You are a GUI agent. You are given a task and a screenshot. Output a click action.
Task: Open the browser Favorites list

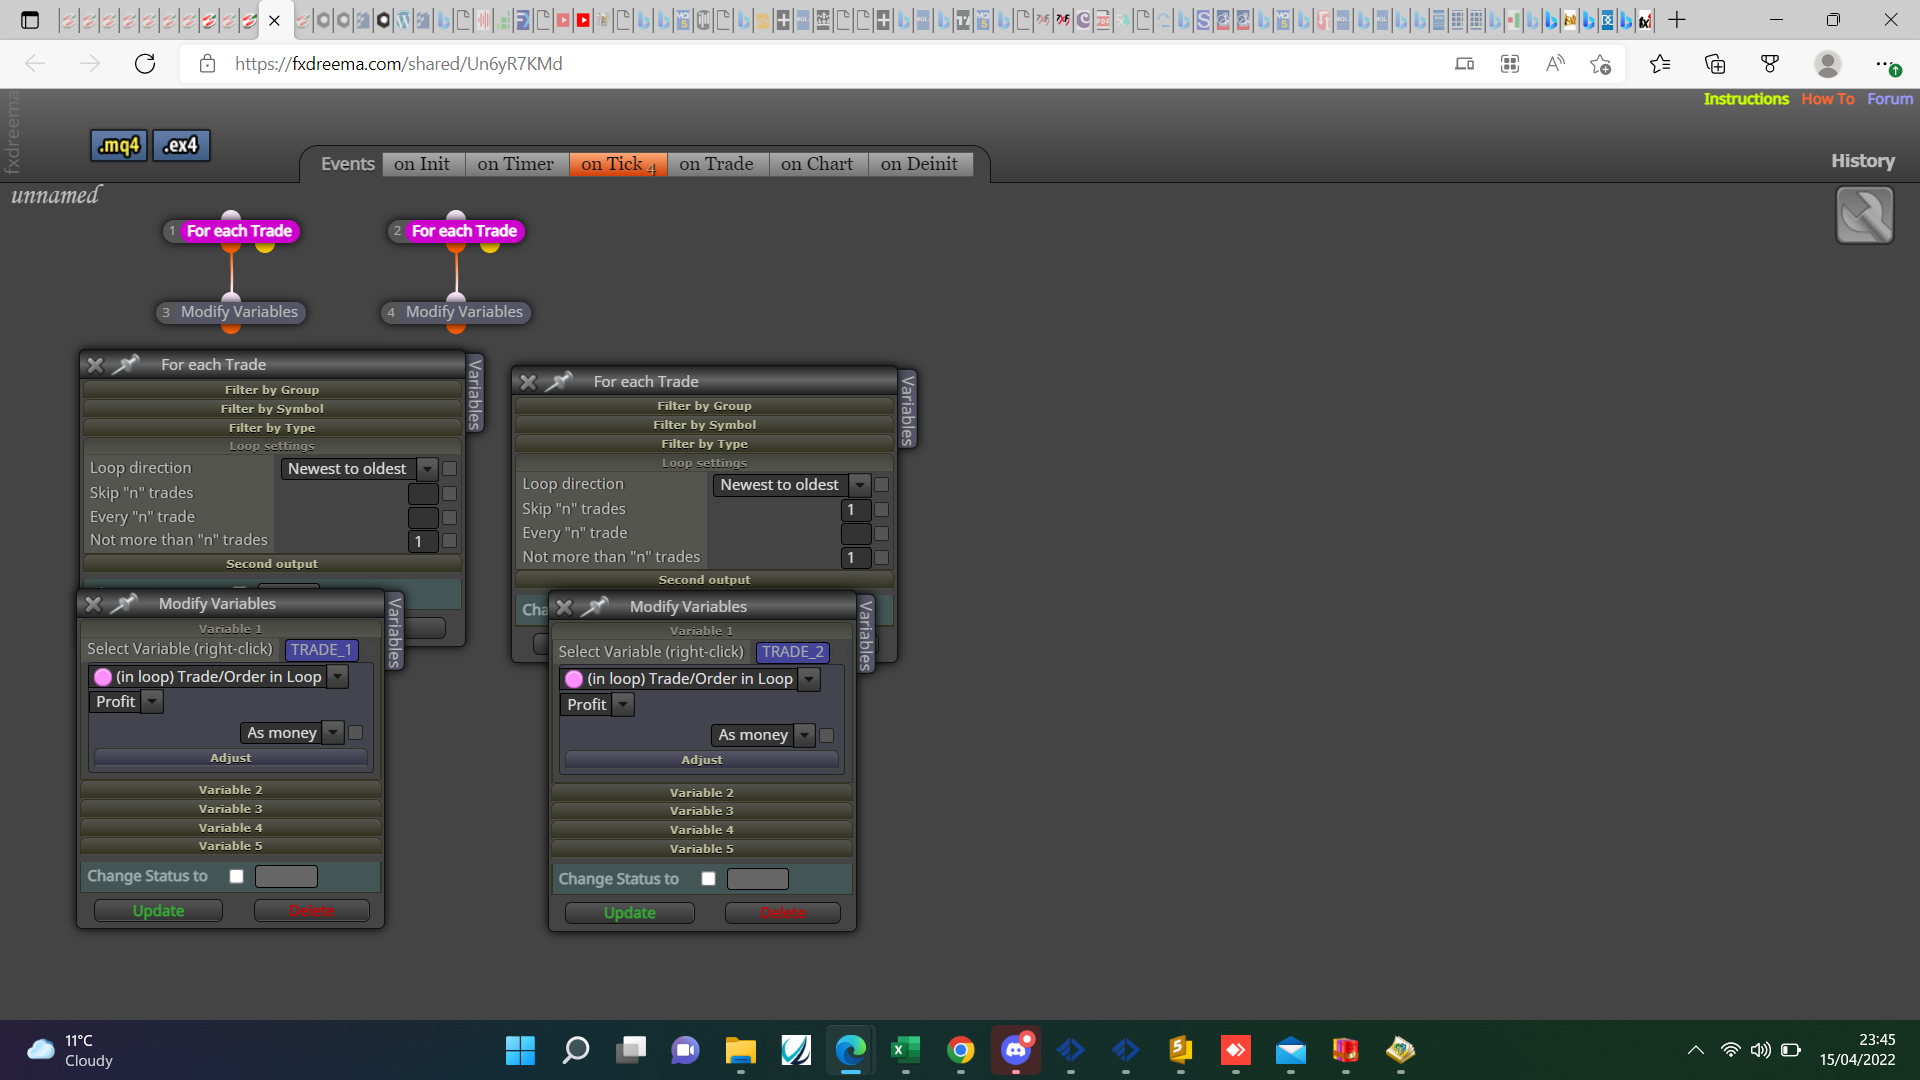[1660, 64]
